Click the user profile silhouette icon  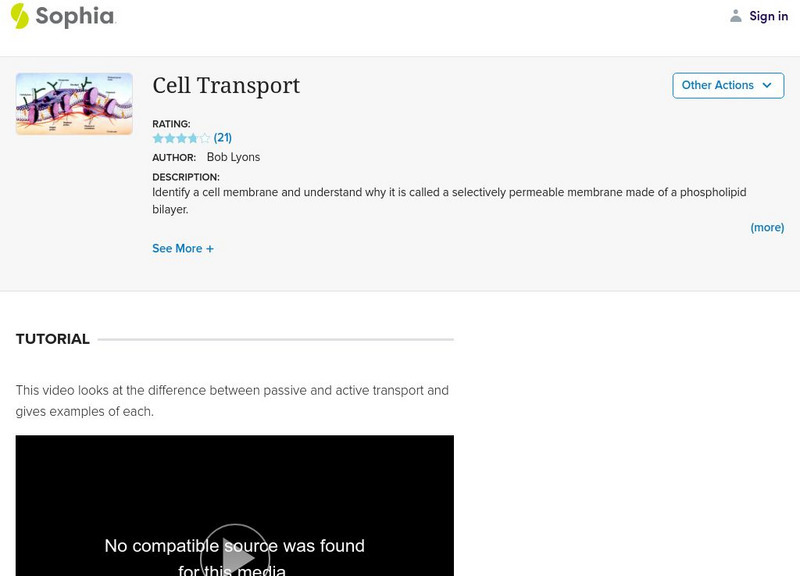tap(736, 16)
